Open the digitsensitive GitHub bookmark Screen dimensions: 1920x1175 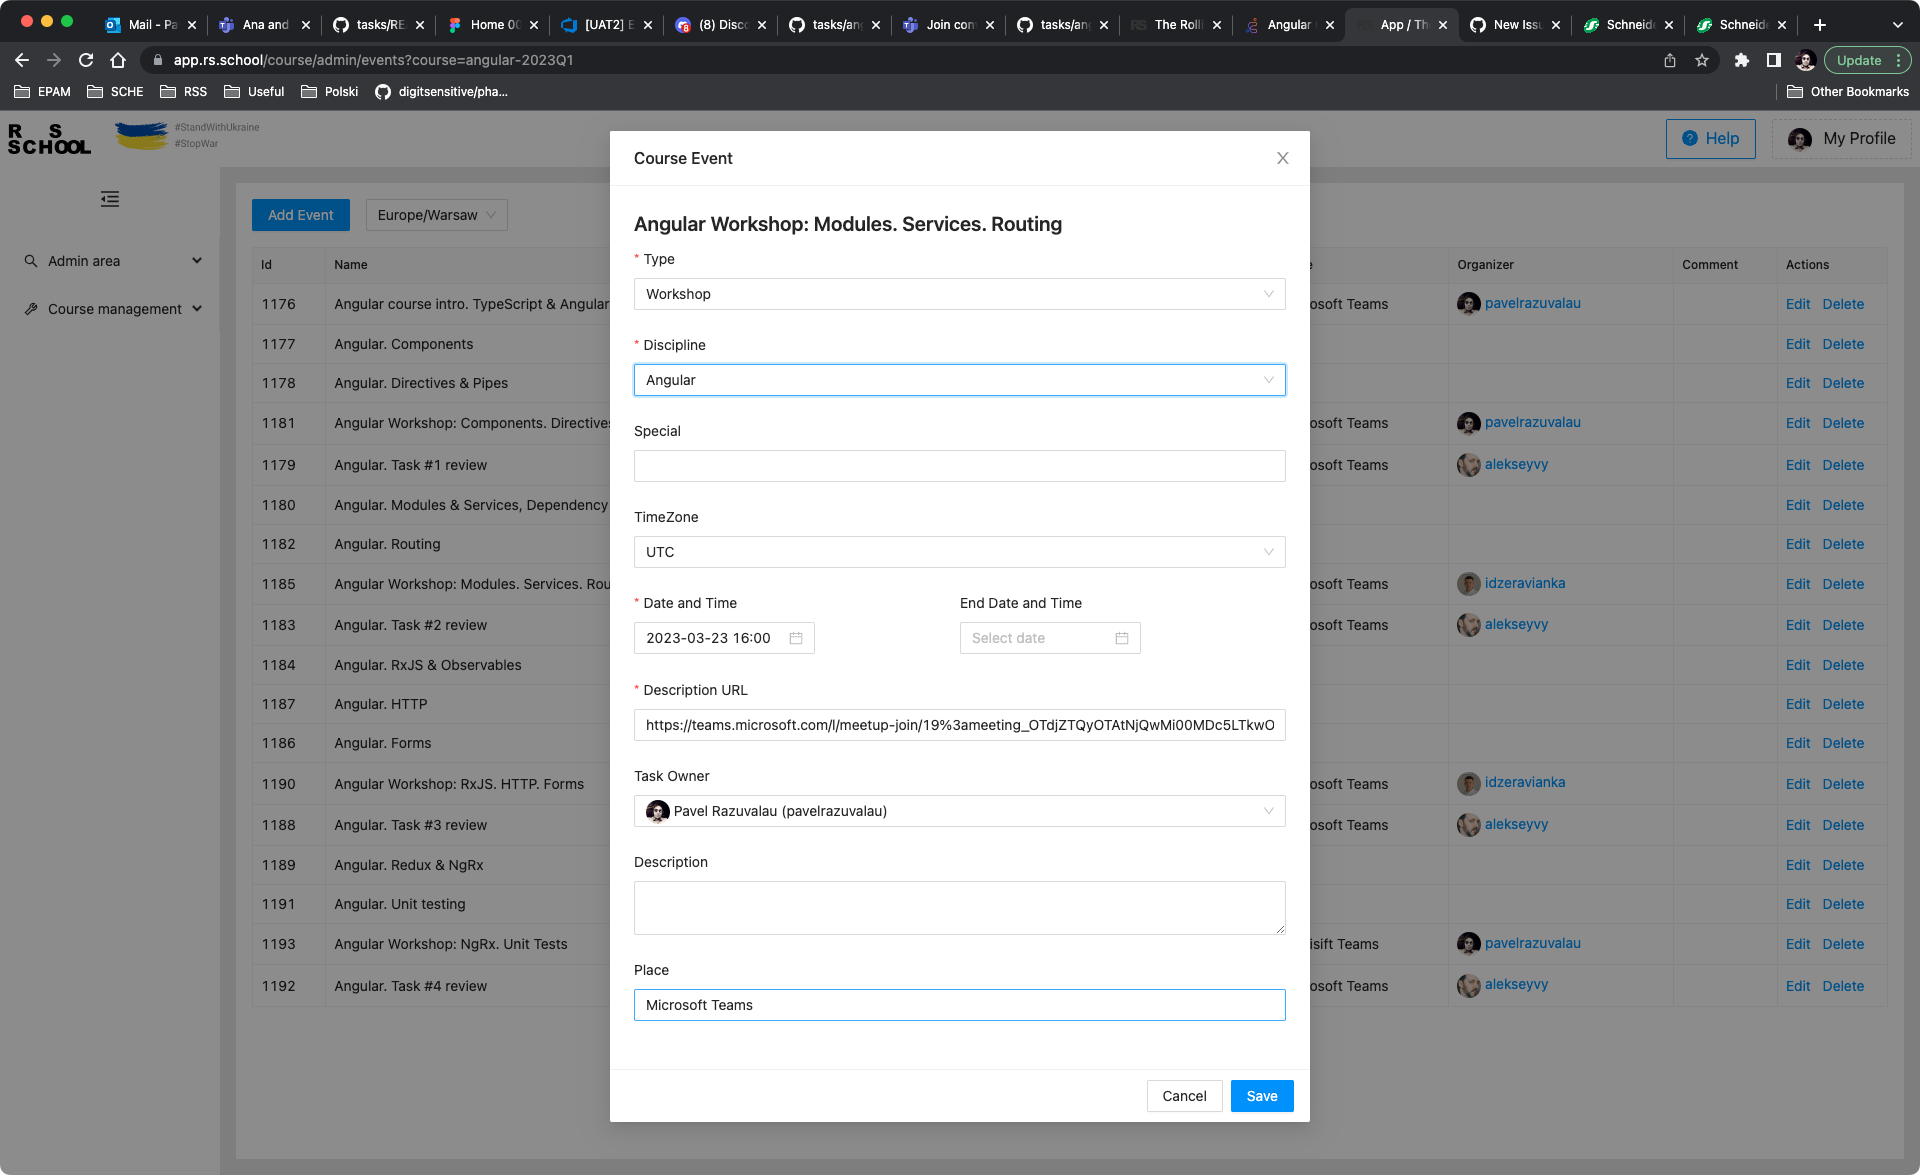coord(441,91)
